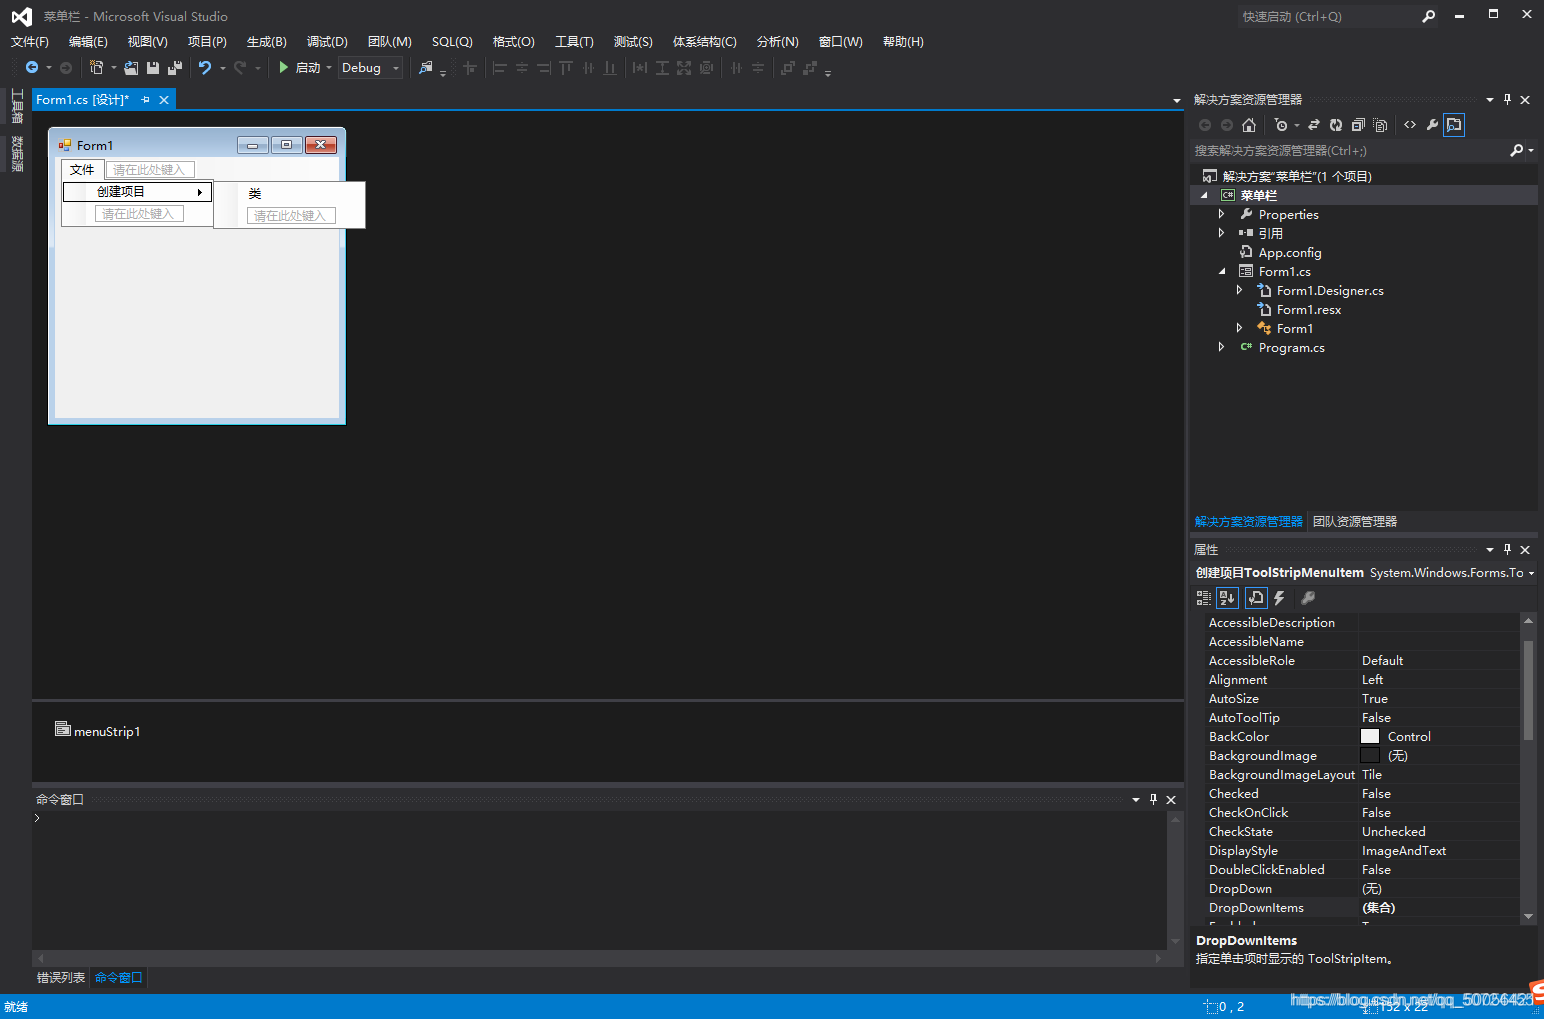
Task: Open the 工具(T) menu
Action: [574, 42]
